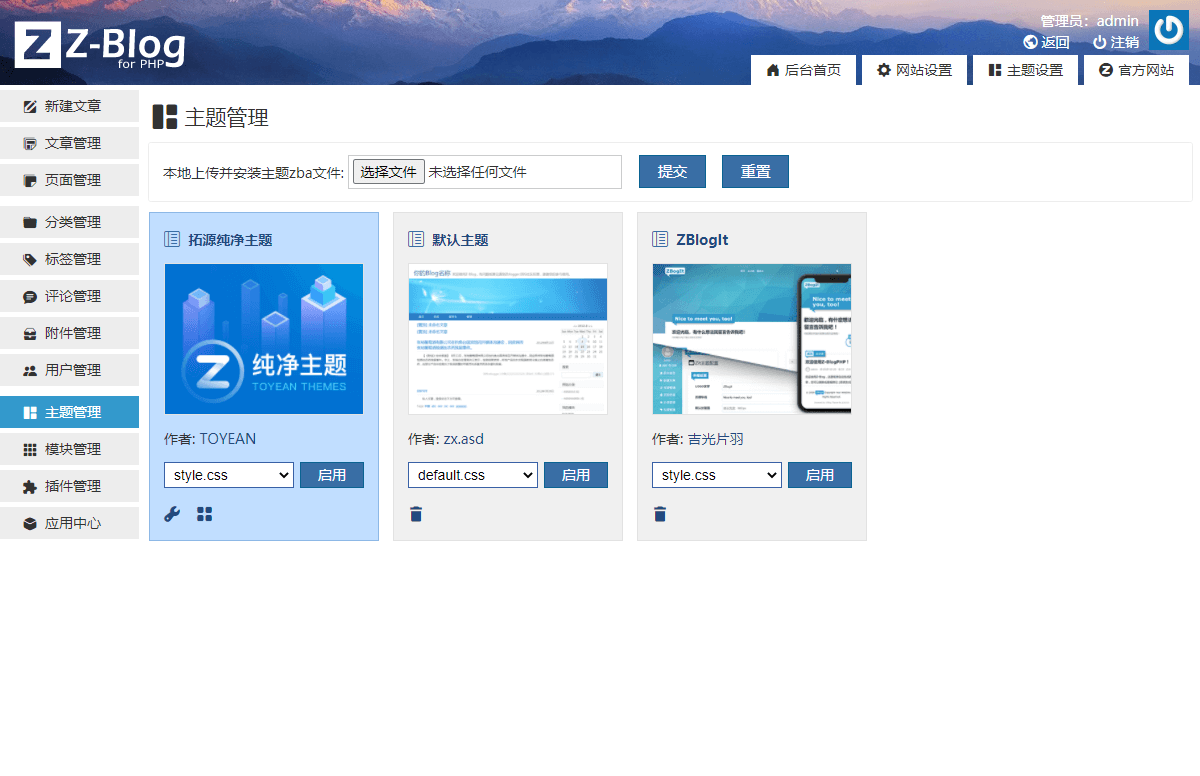Click the wrench settings icon under 拓源纯净主题

172,513
